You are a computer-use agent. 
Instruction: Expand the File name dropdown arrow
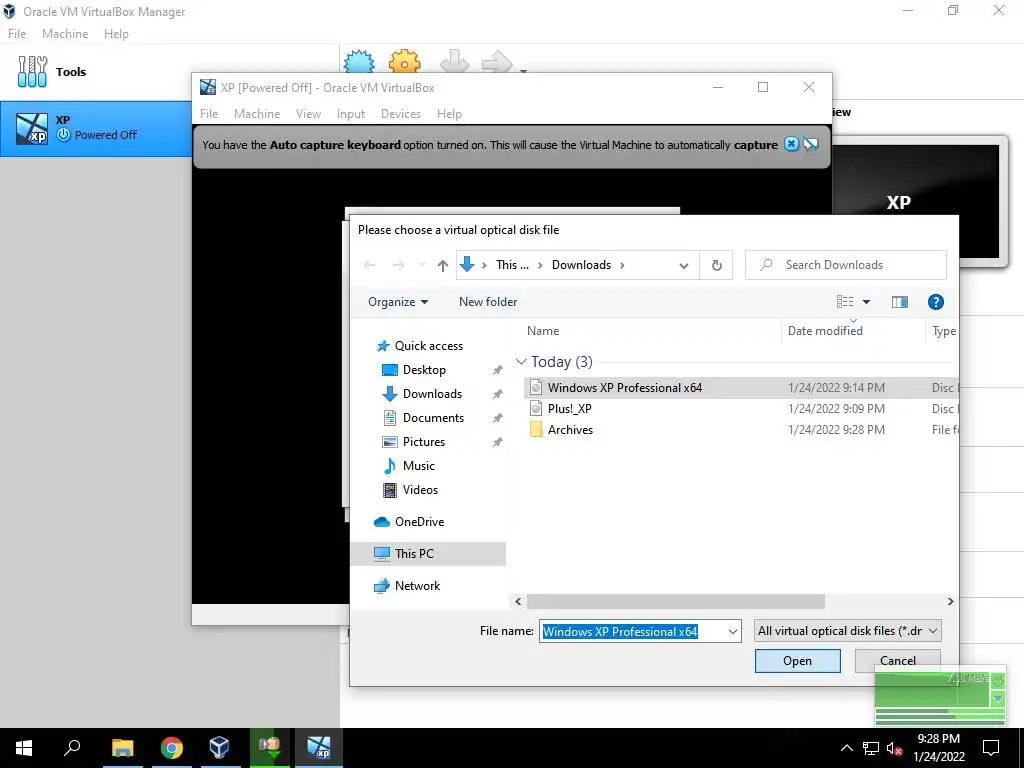(x=732, y=632)
